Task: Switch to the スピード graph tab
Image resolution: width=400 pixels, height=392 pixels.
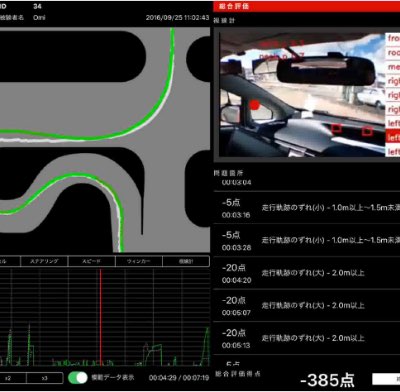Action: tap(92, 261)
